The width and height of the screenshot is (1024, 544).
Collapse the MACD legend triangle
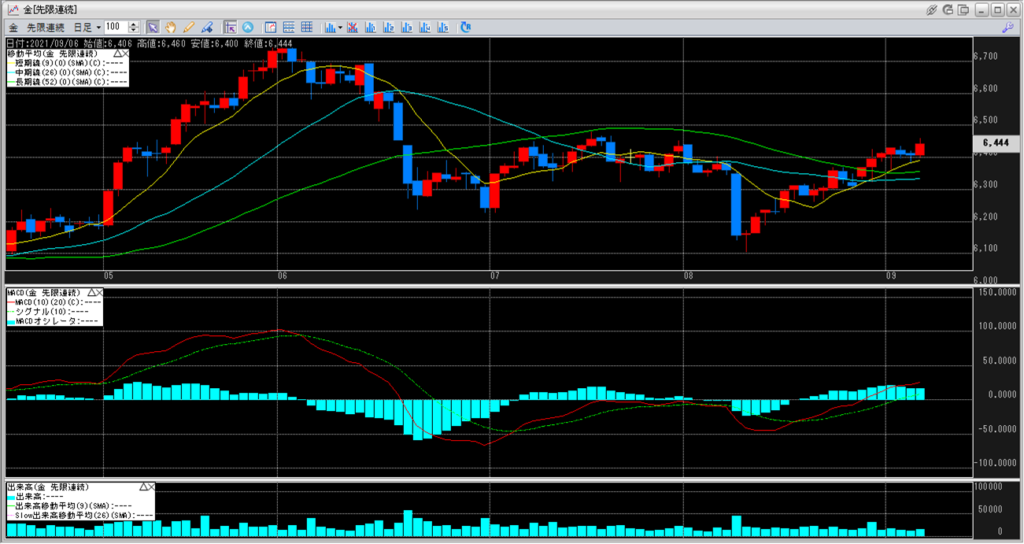pos(92,293)
